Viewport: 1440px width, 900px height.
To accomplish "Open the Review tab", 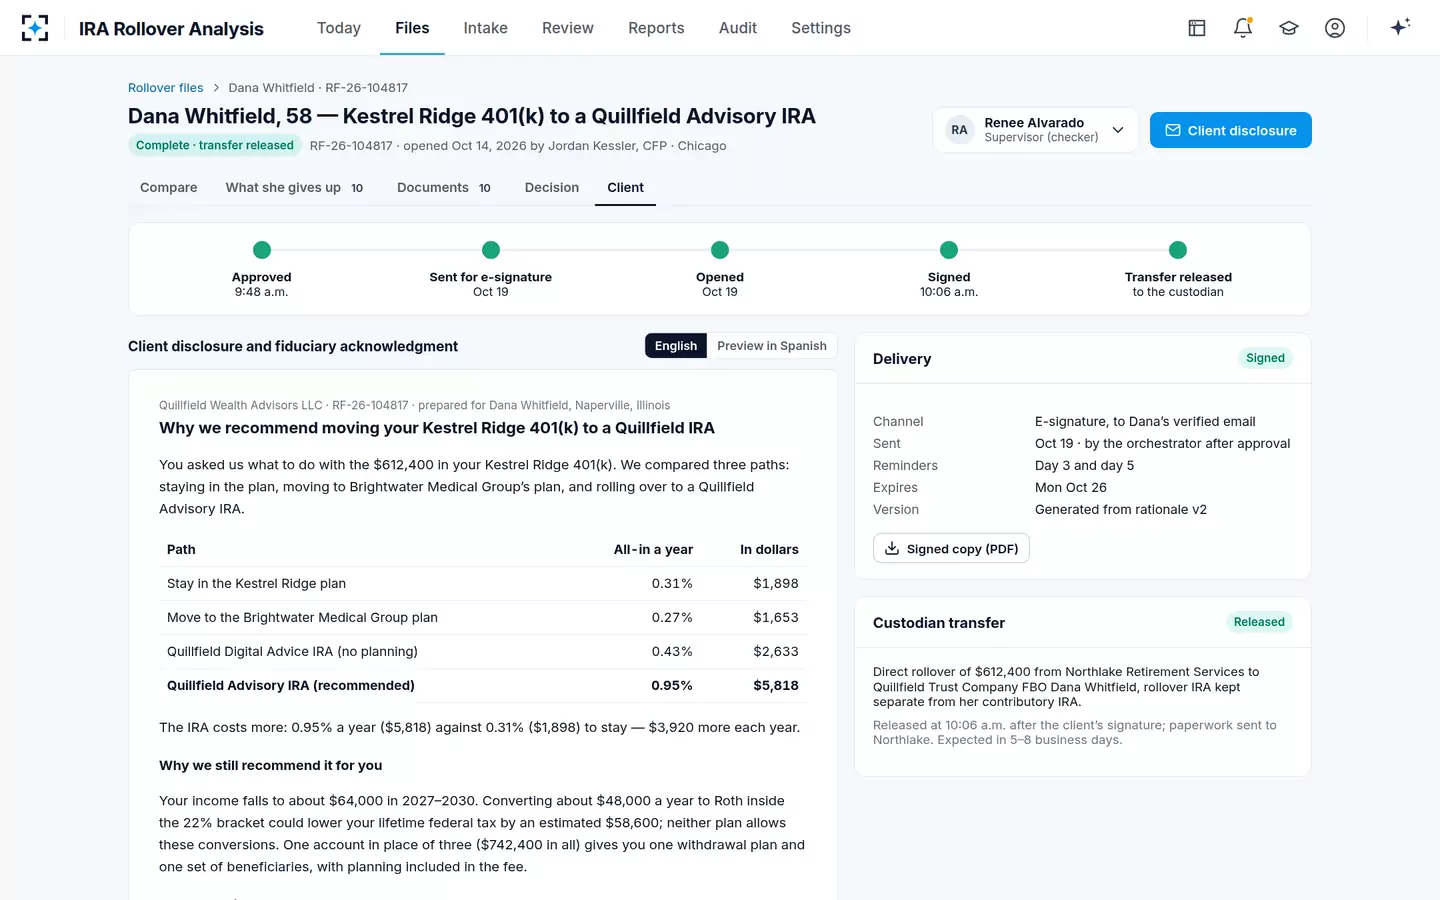I will coord(568,28).
